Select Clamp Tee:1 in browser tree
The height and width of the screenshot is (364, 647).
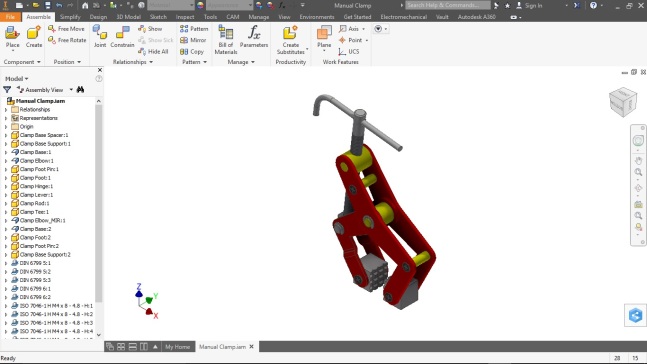coord(34,212)
